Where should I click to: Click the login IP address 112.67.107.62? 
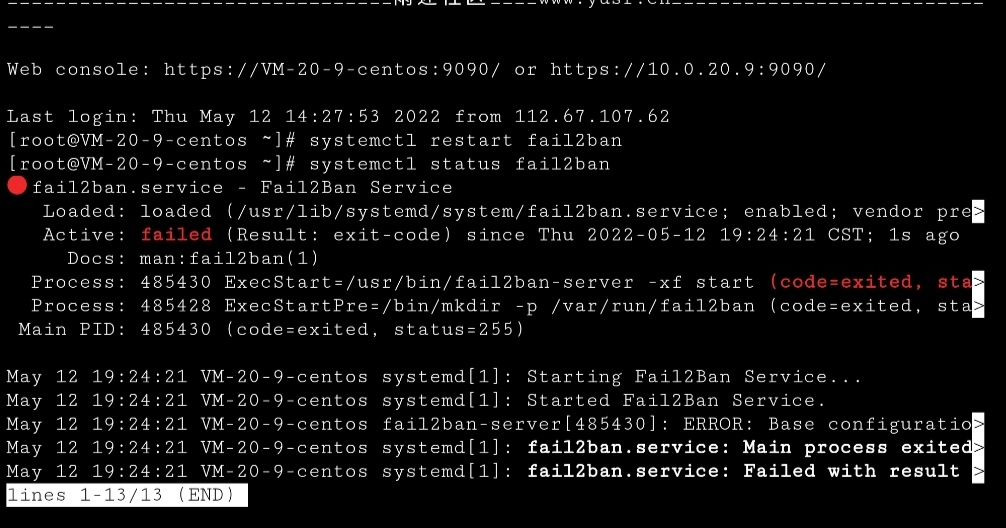click(x=592, y=117)
